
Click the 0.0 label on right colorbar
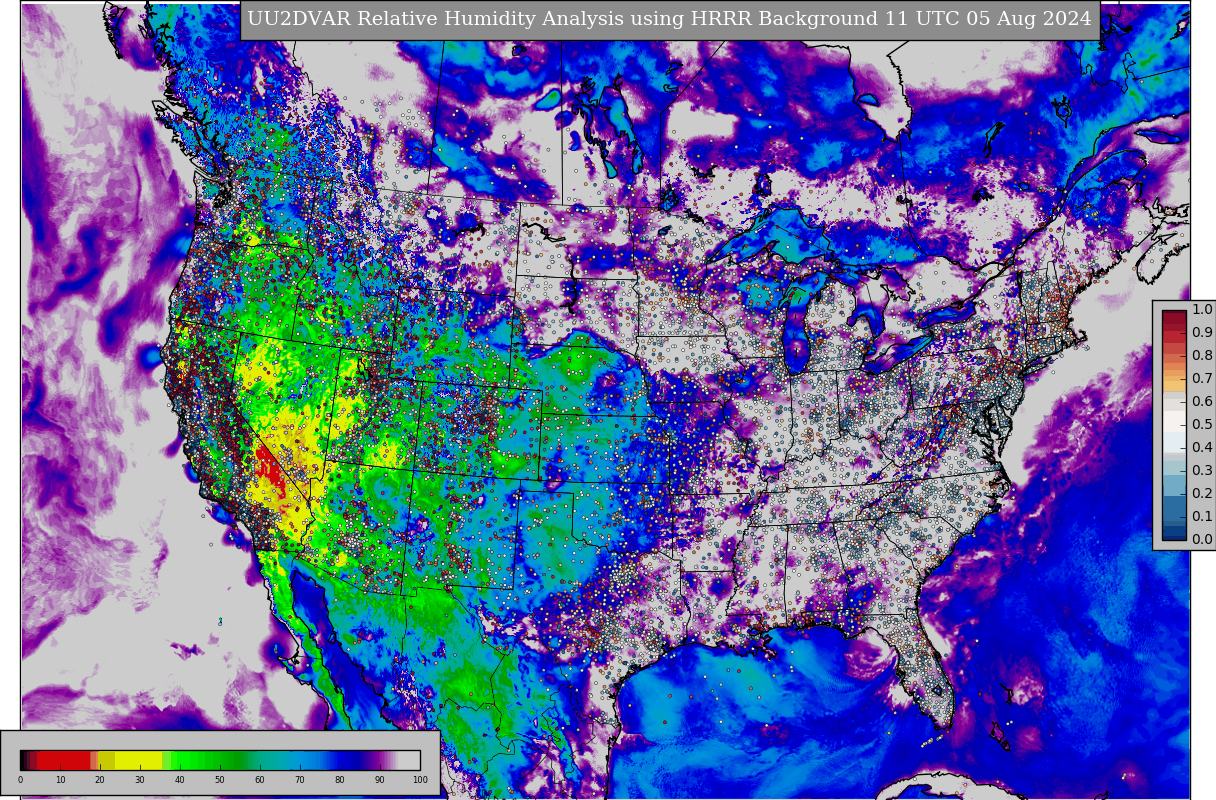click(1202, 539)
